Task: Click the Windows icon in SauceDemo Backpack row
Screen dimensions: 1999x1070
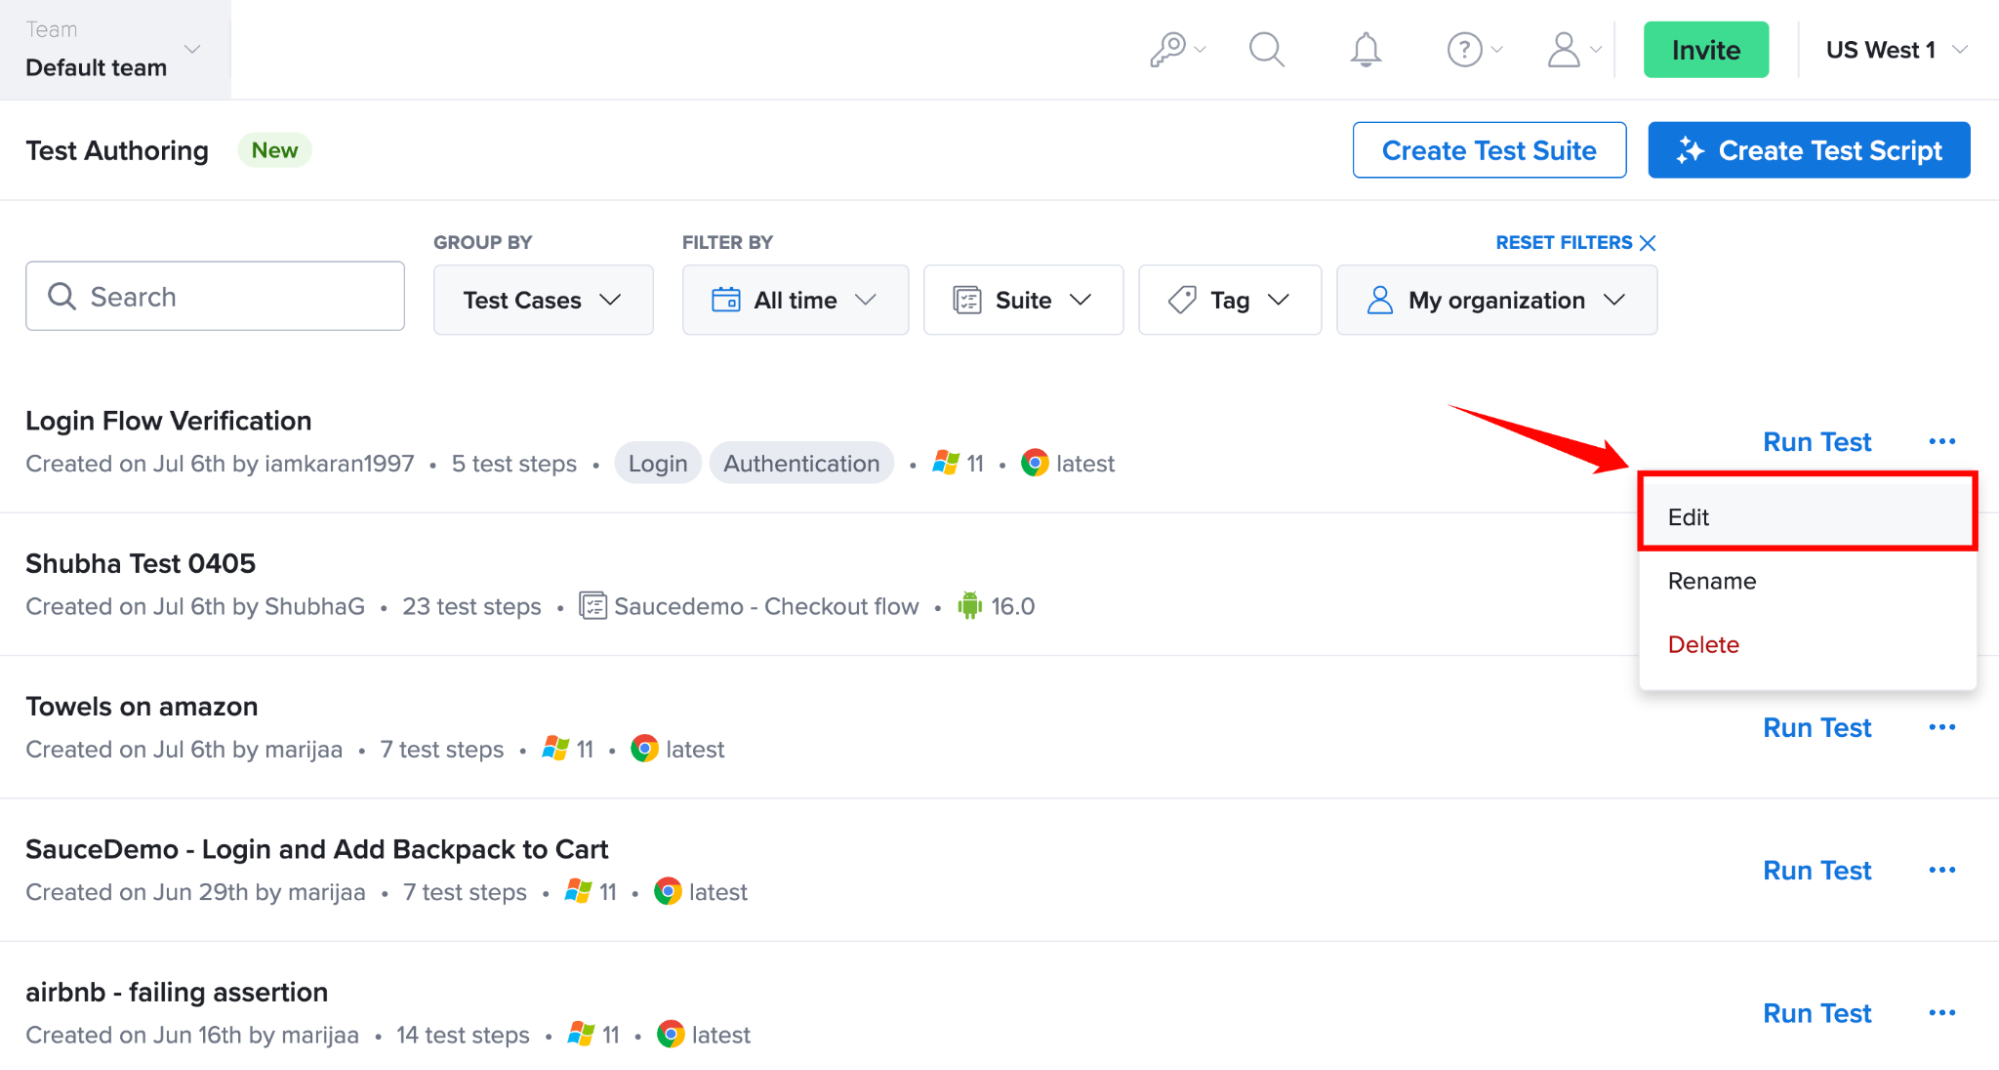Action: 579,892
